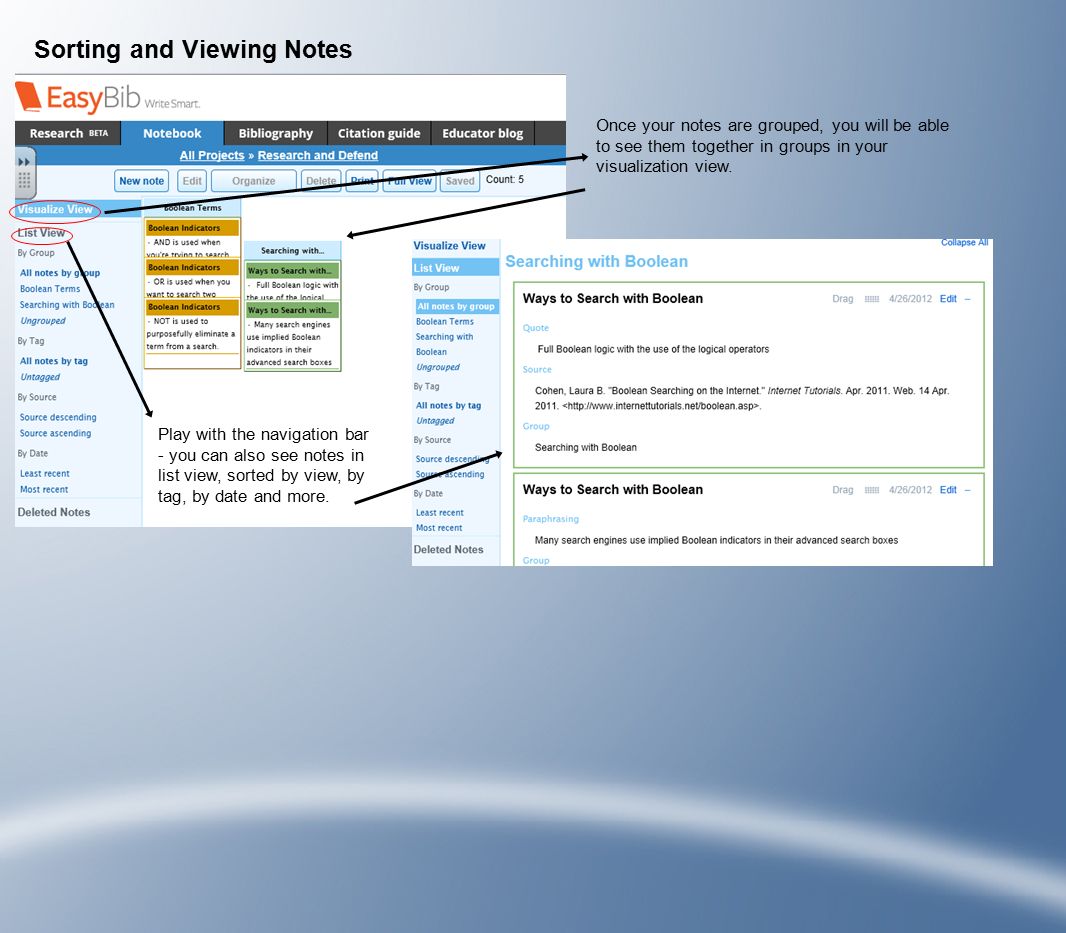The image size is (1066, 933).
Task: Select Visualize View in the left screenshot sidebar
Action: point(55,209)
